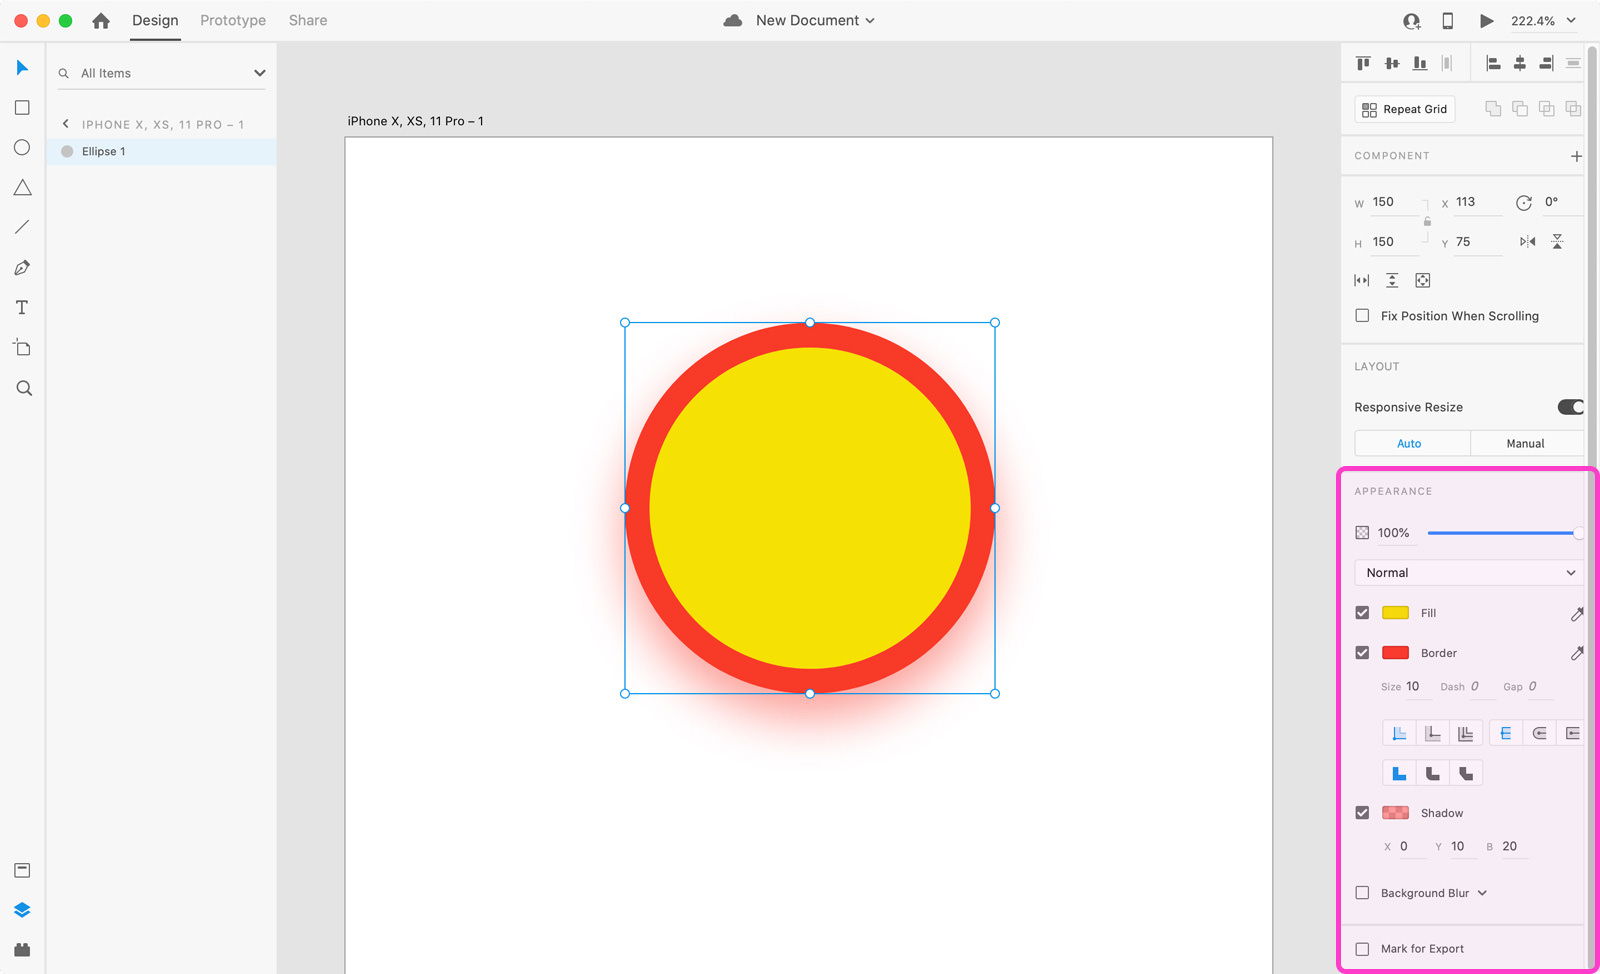Viewport: 1600px width, 974px height.
Task: Open the Share tab
Action: (308, 20)
